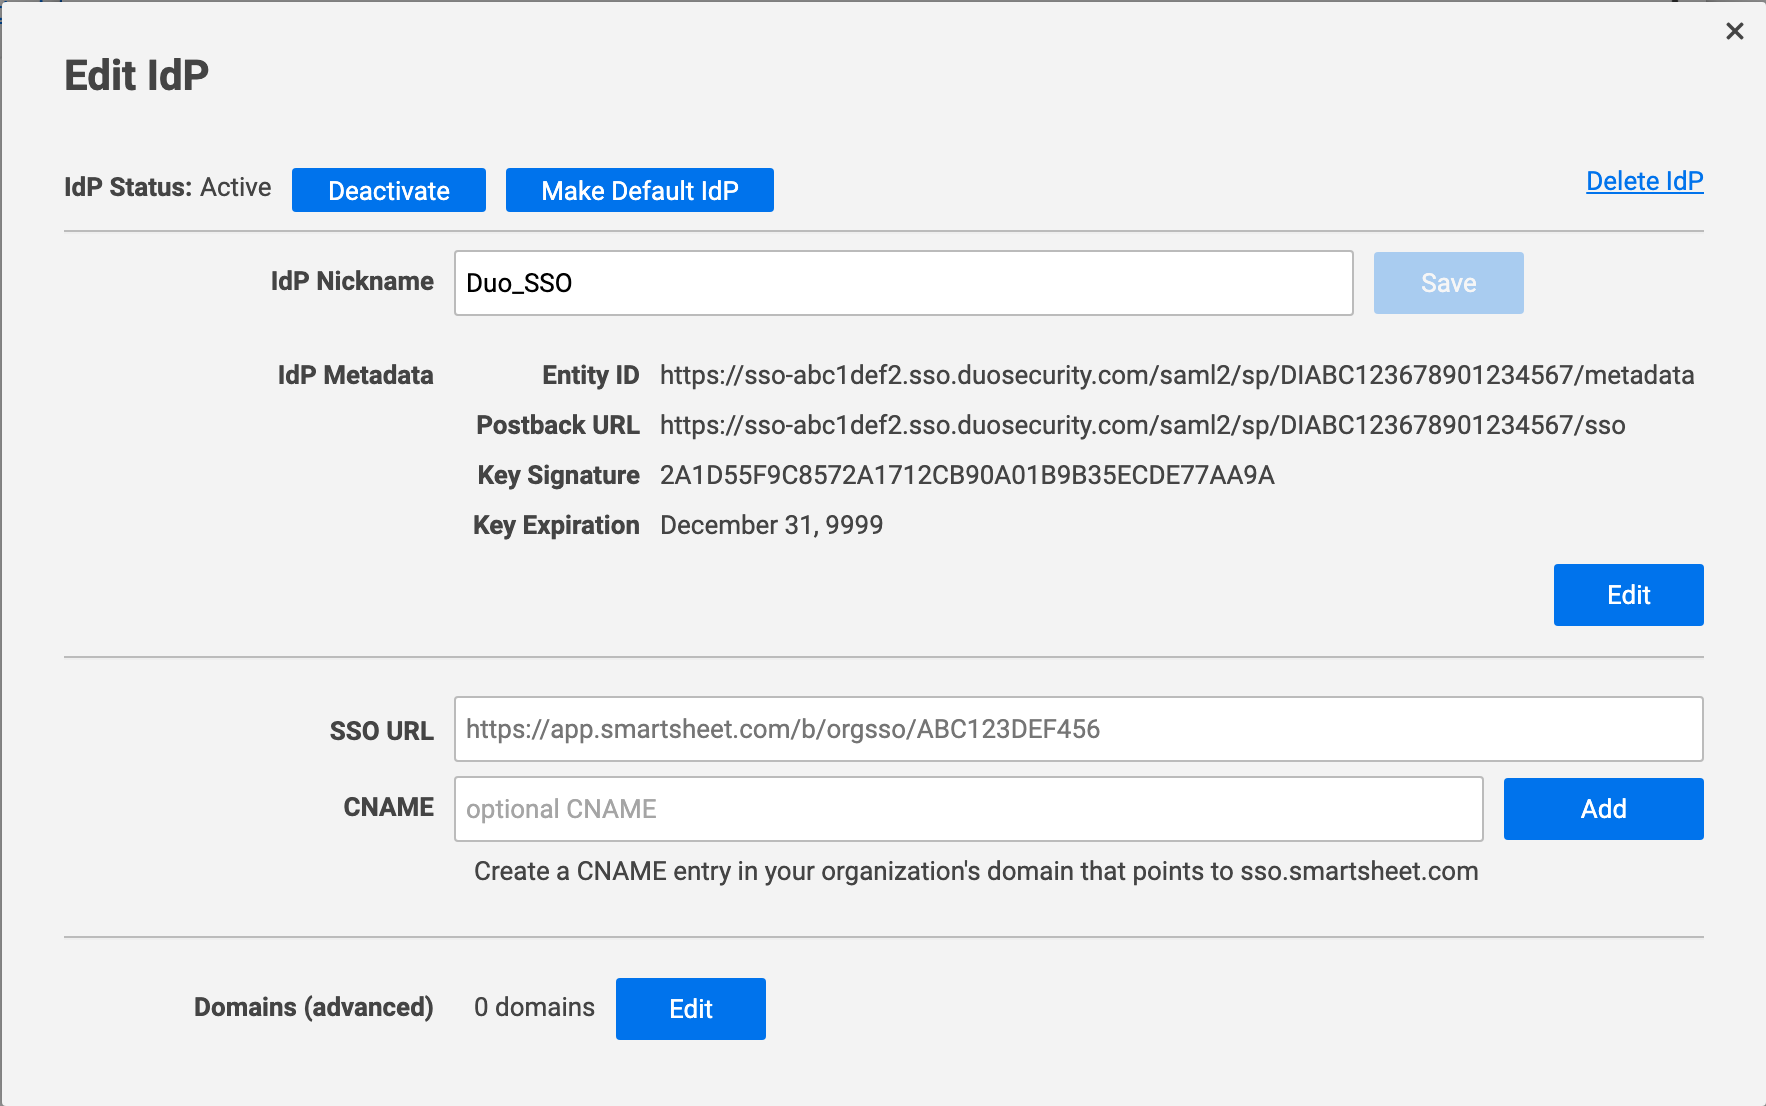Save the IdP Nickname change

point(1448,282)
